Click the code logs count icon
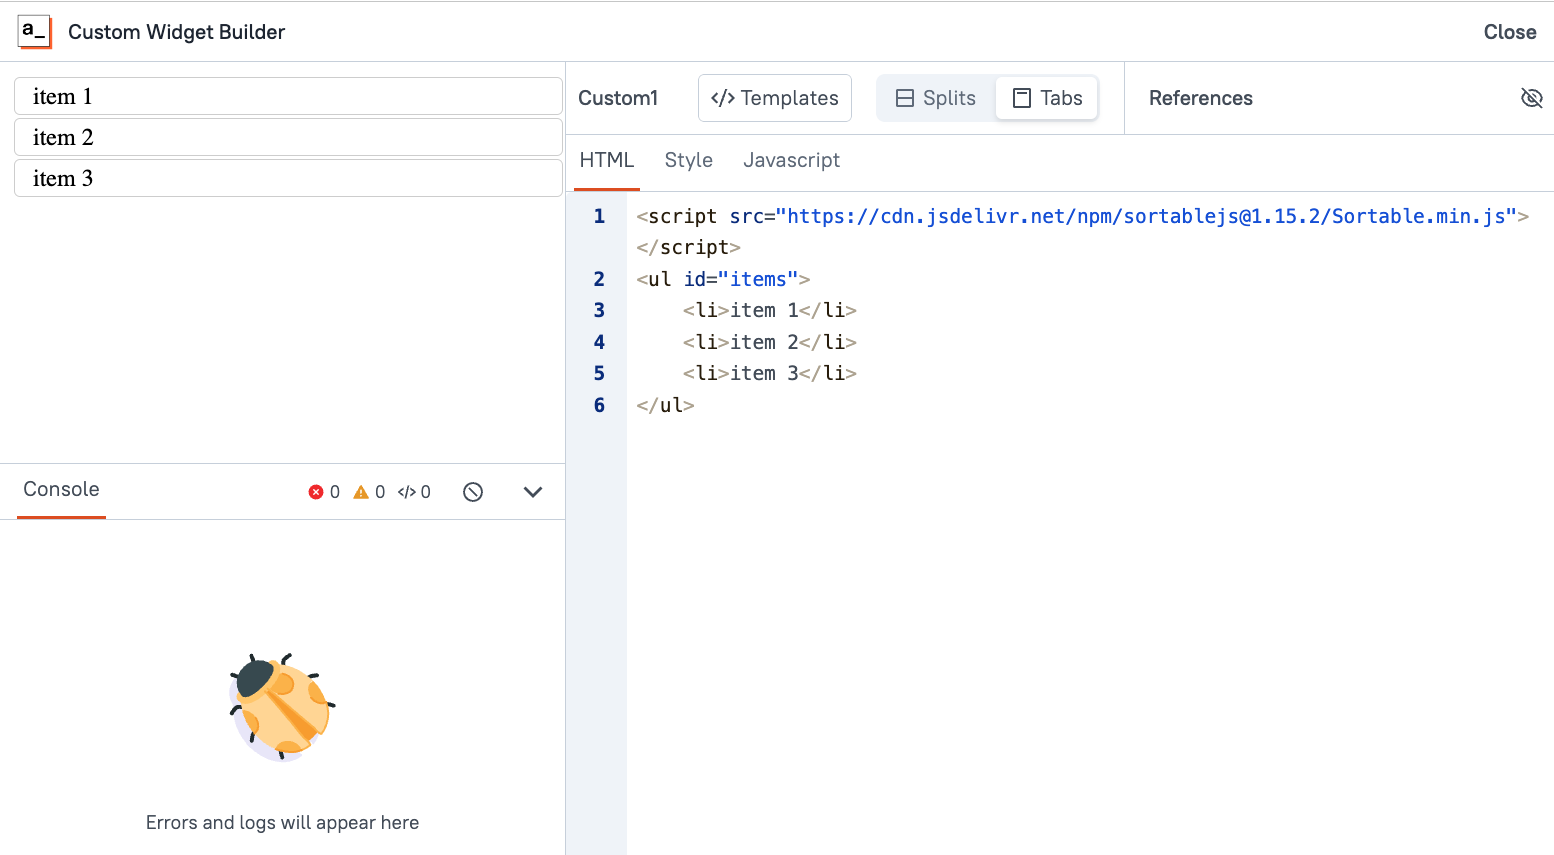The image size is (1554, 855). pyautogui.click(x=407, y=492)
